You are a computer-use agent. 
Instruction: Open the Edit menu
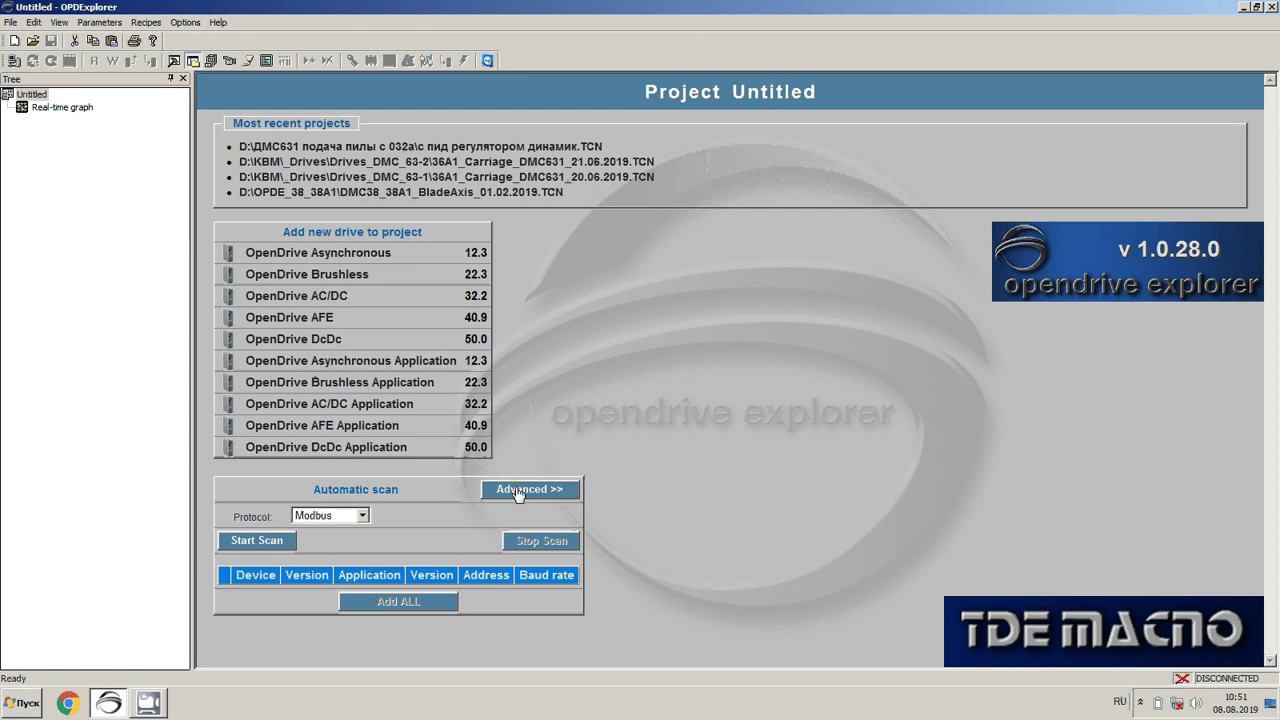(x=34, y=22)
